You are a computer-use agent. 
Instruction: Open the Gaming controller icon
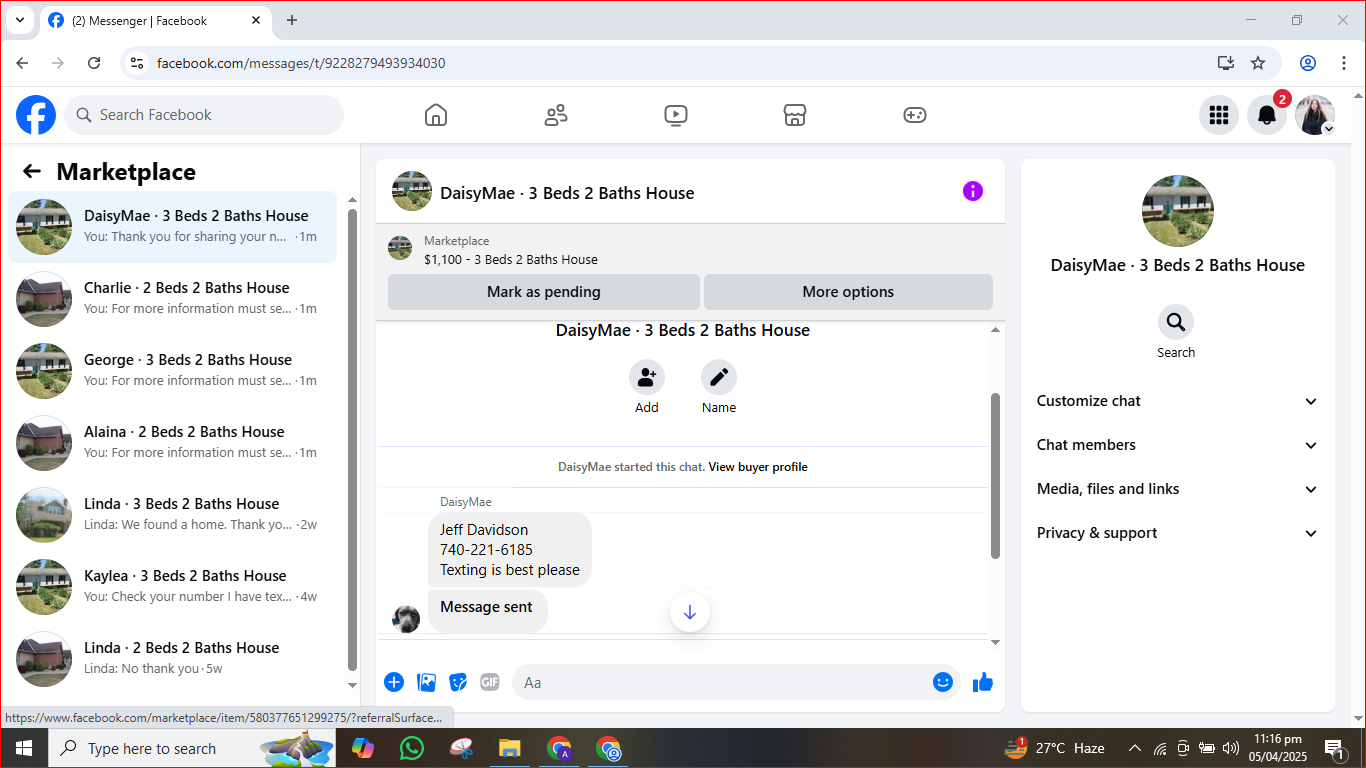point(915,115)
